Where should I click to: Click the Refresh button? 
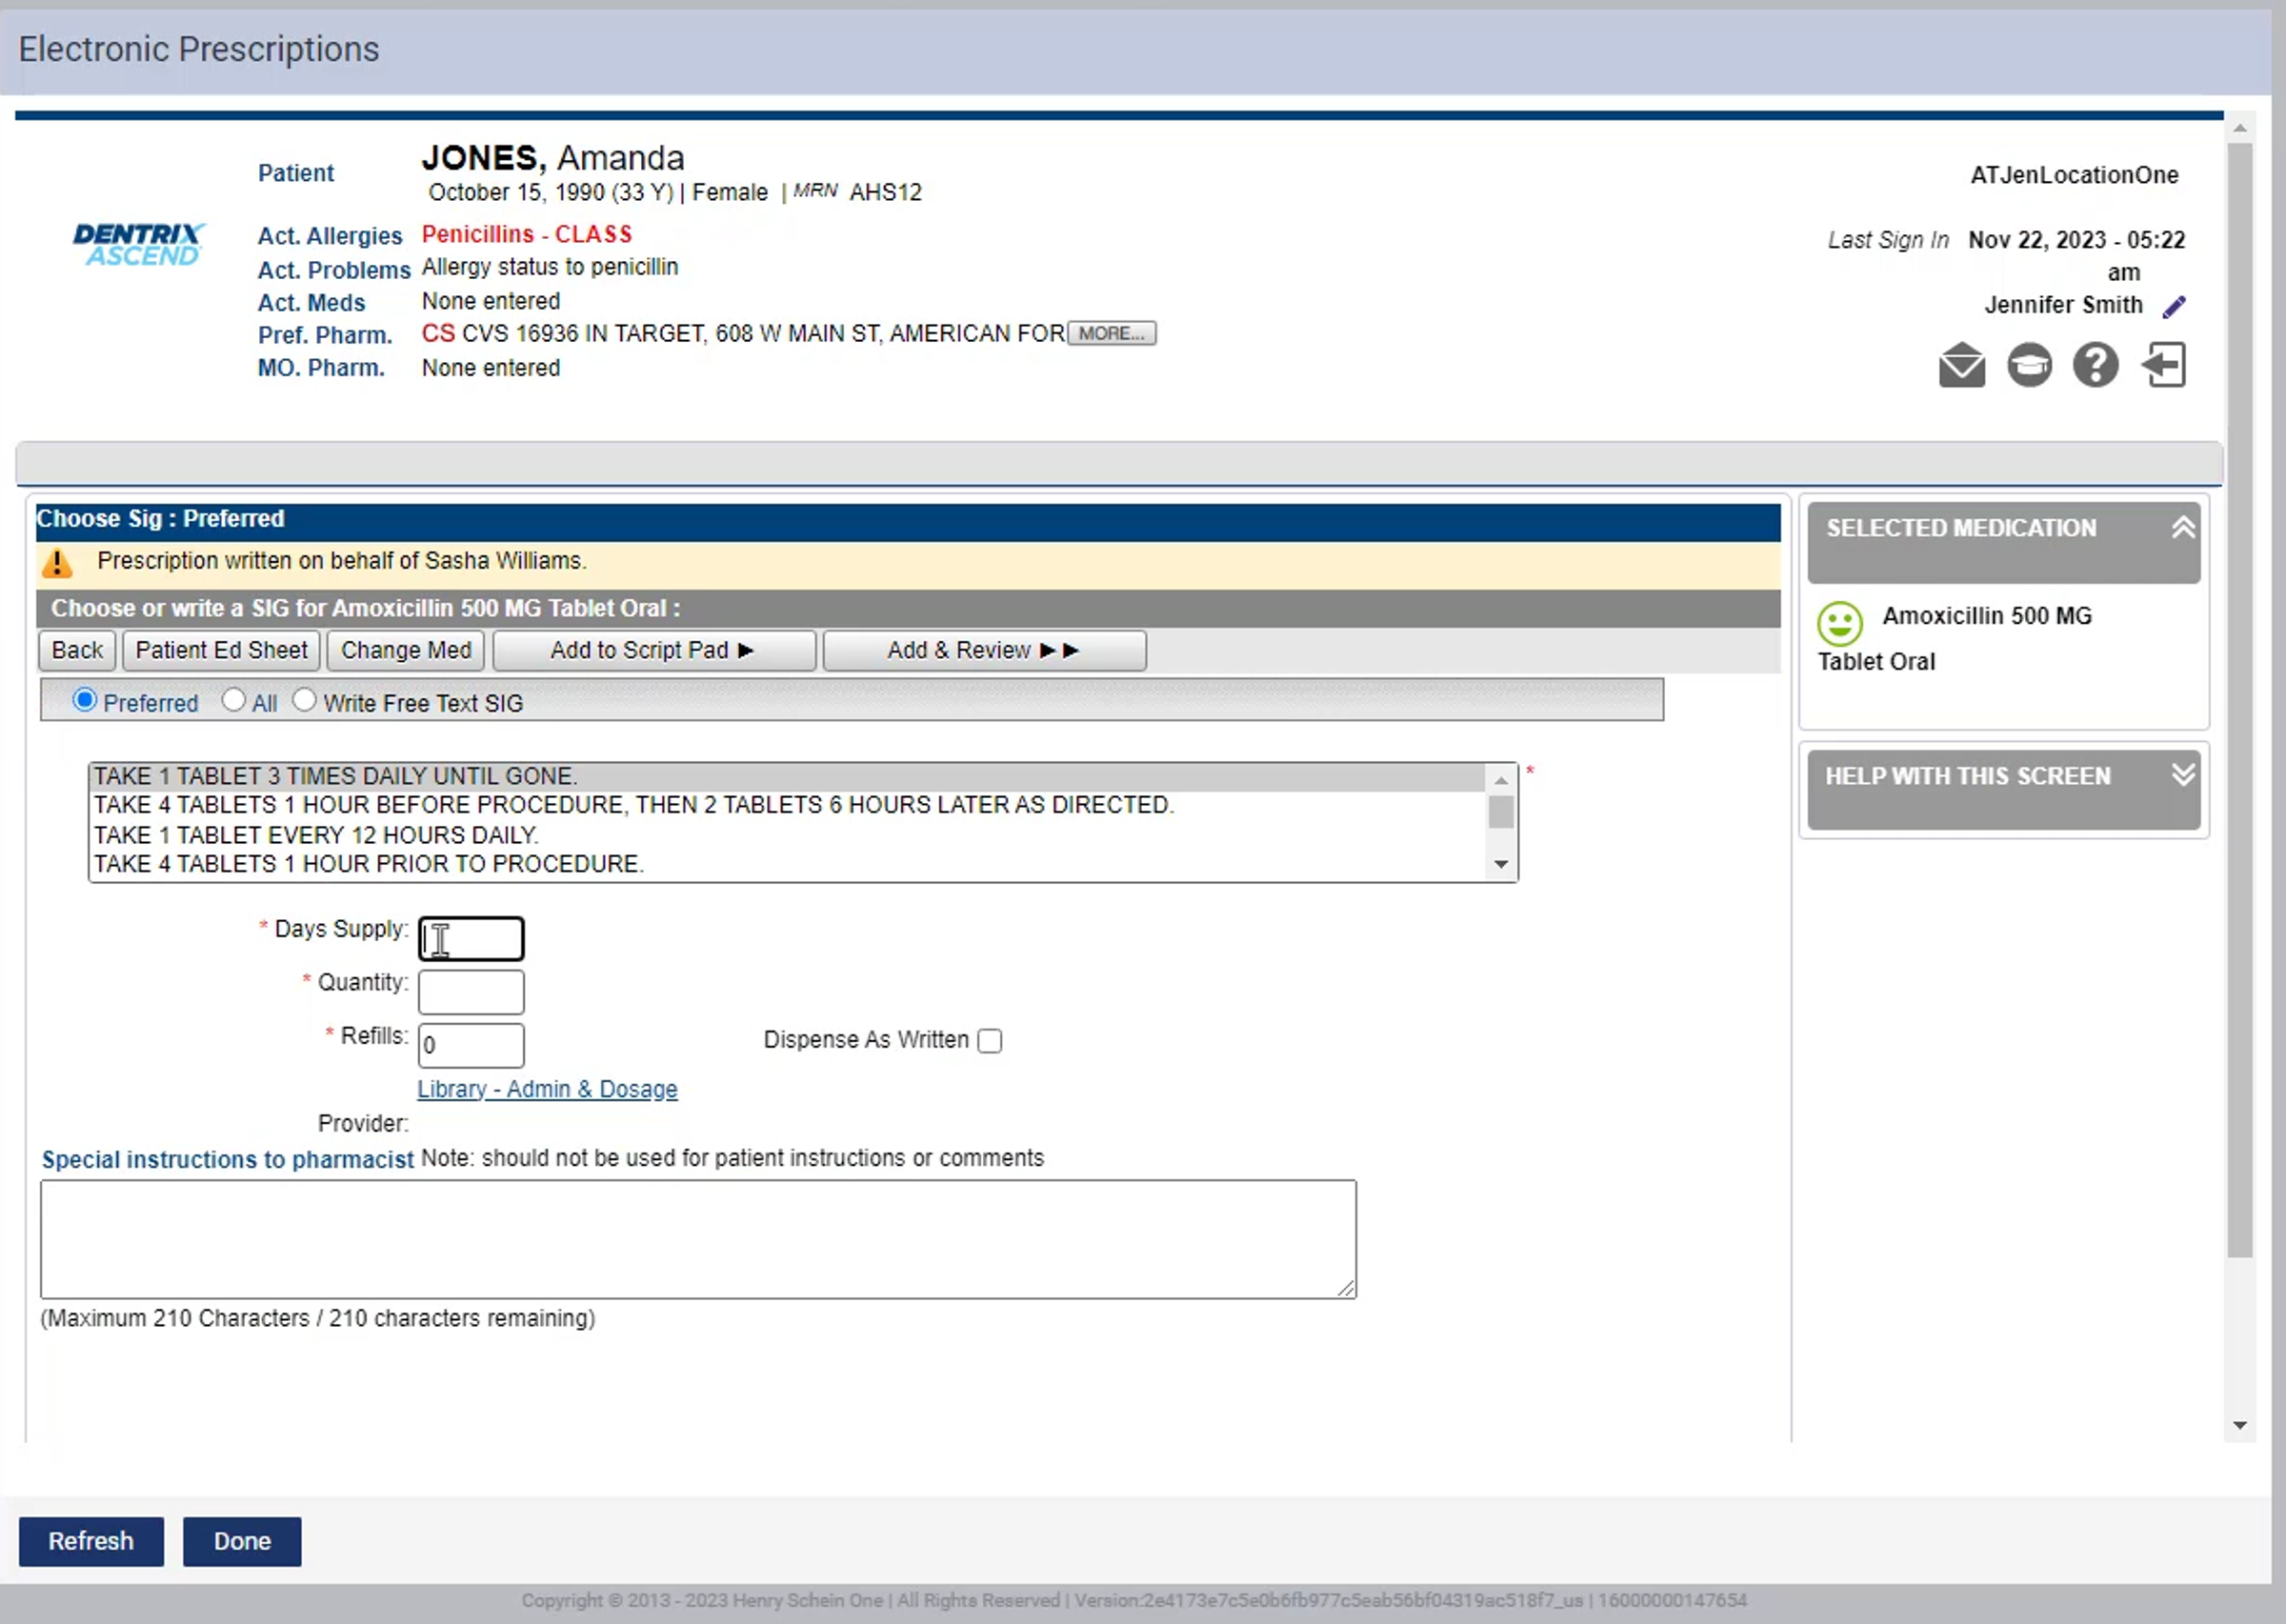point(91,1541)
